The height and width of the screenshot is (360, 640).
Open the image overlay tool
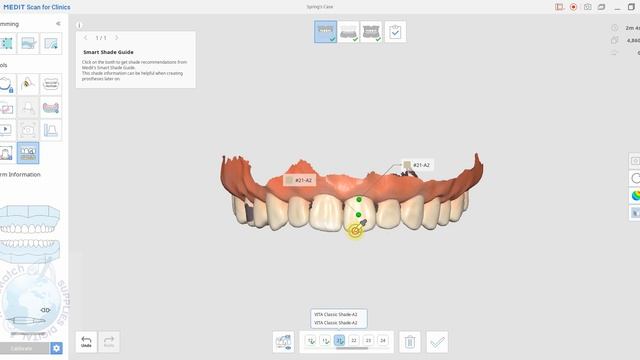coord(7,108)
